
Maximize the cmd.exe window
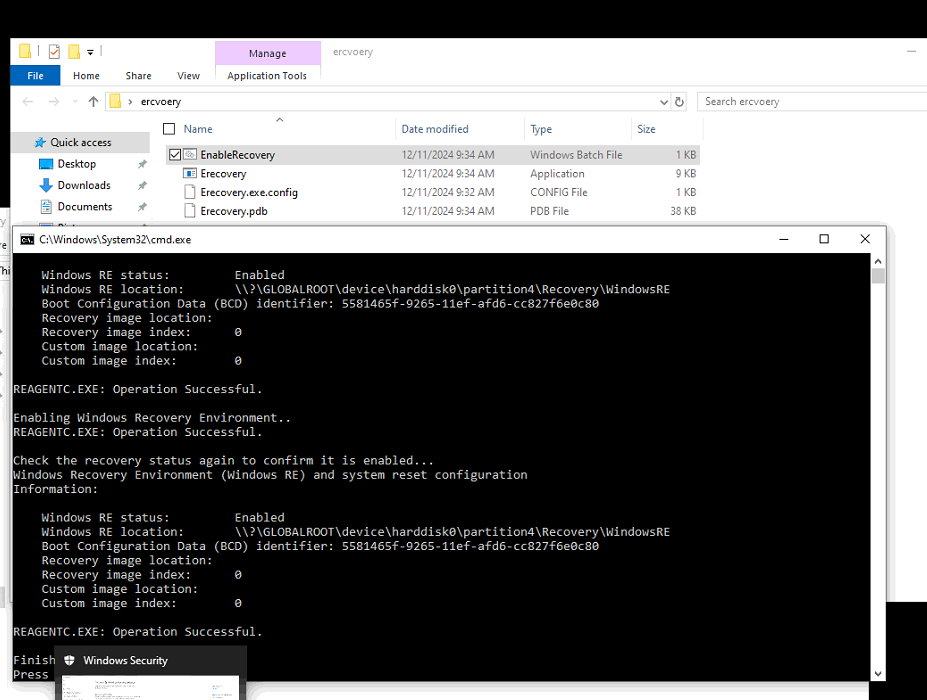pyautogui.click(x=824, y=239)
